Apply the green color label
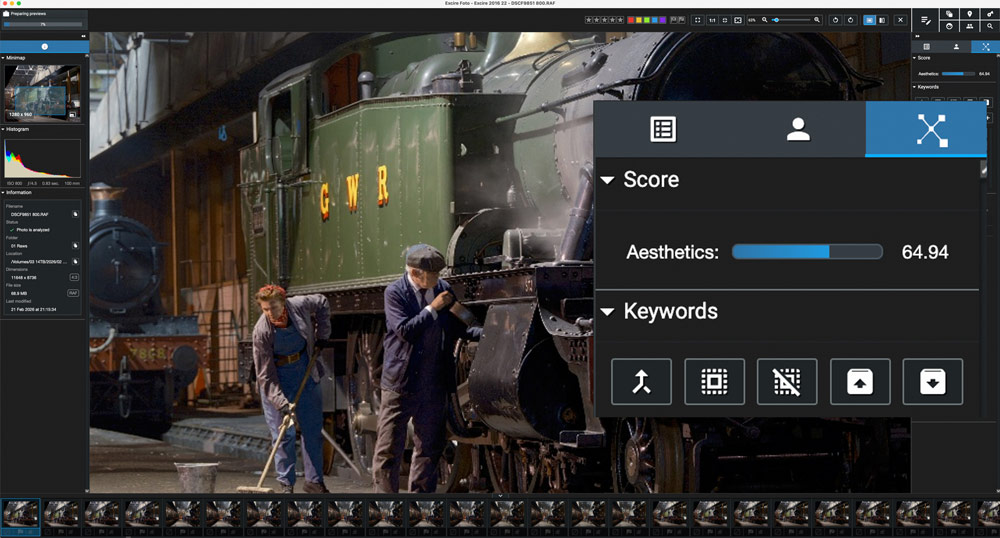The width and height of the screenshot is (1000, 538). coord(647,20)
